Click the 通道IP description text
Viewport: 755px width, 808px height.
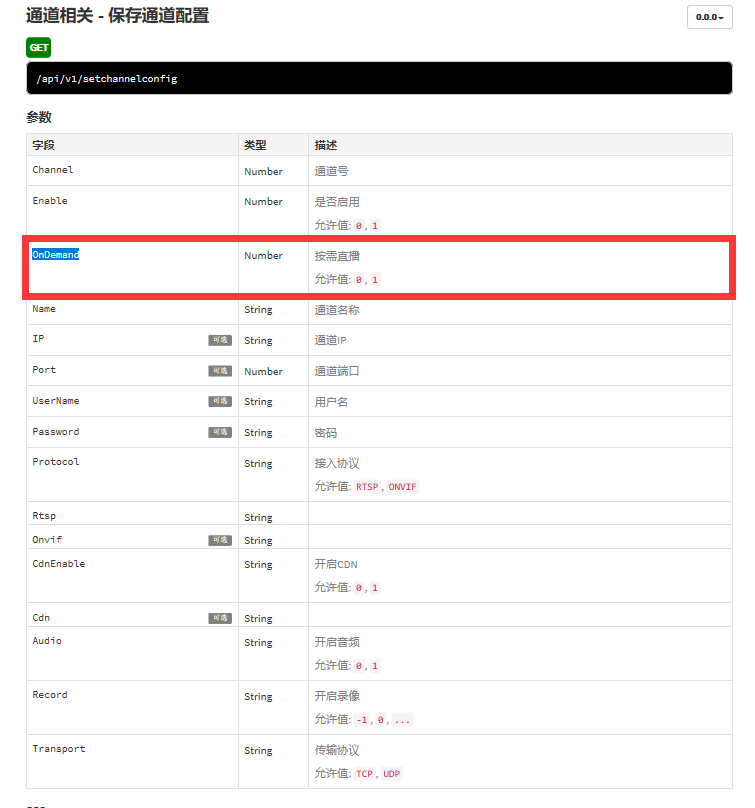(x=330, y=340)
